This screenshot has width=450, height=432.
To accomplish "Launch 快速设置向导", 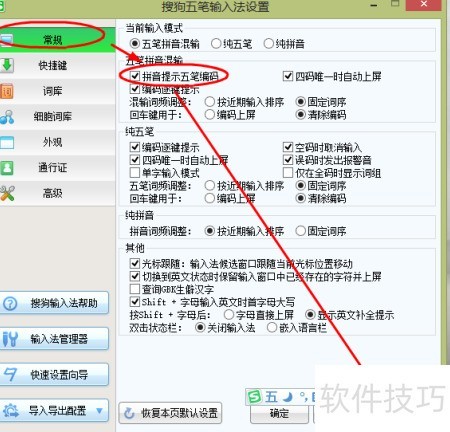I will [54, 375].
